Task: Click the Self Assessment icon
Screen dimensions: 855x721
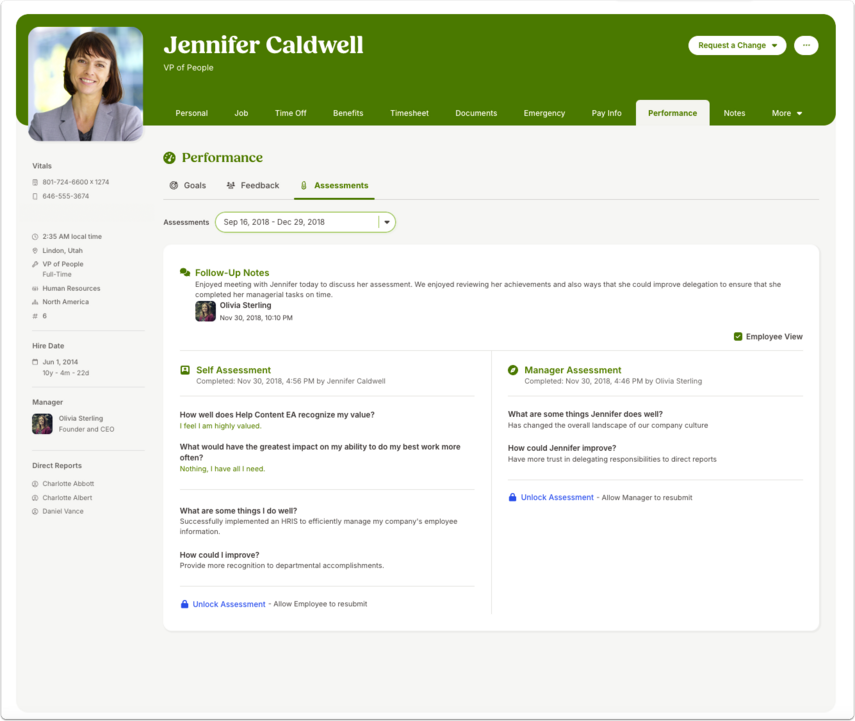Action: [x=185, y=370]
